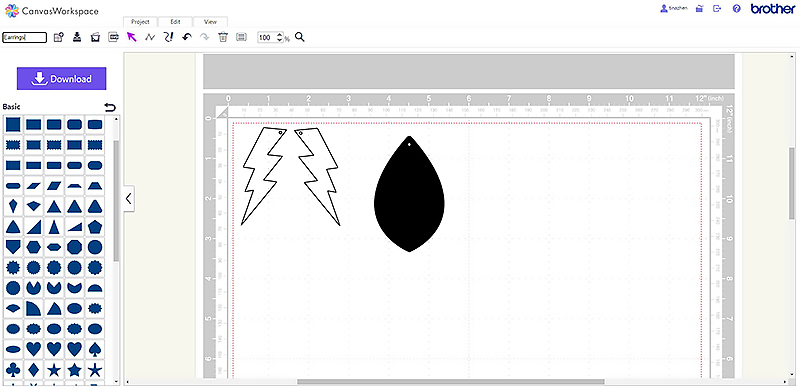Screen dimensions: 800x390
Task: Decrease zoom with the down stepper arrow
Action: coord(279,40)
